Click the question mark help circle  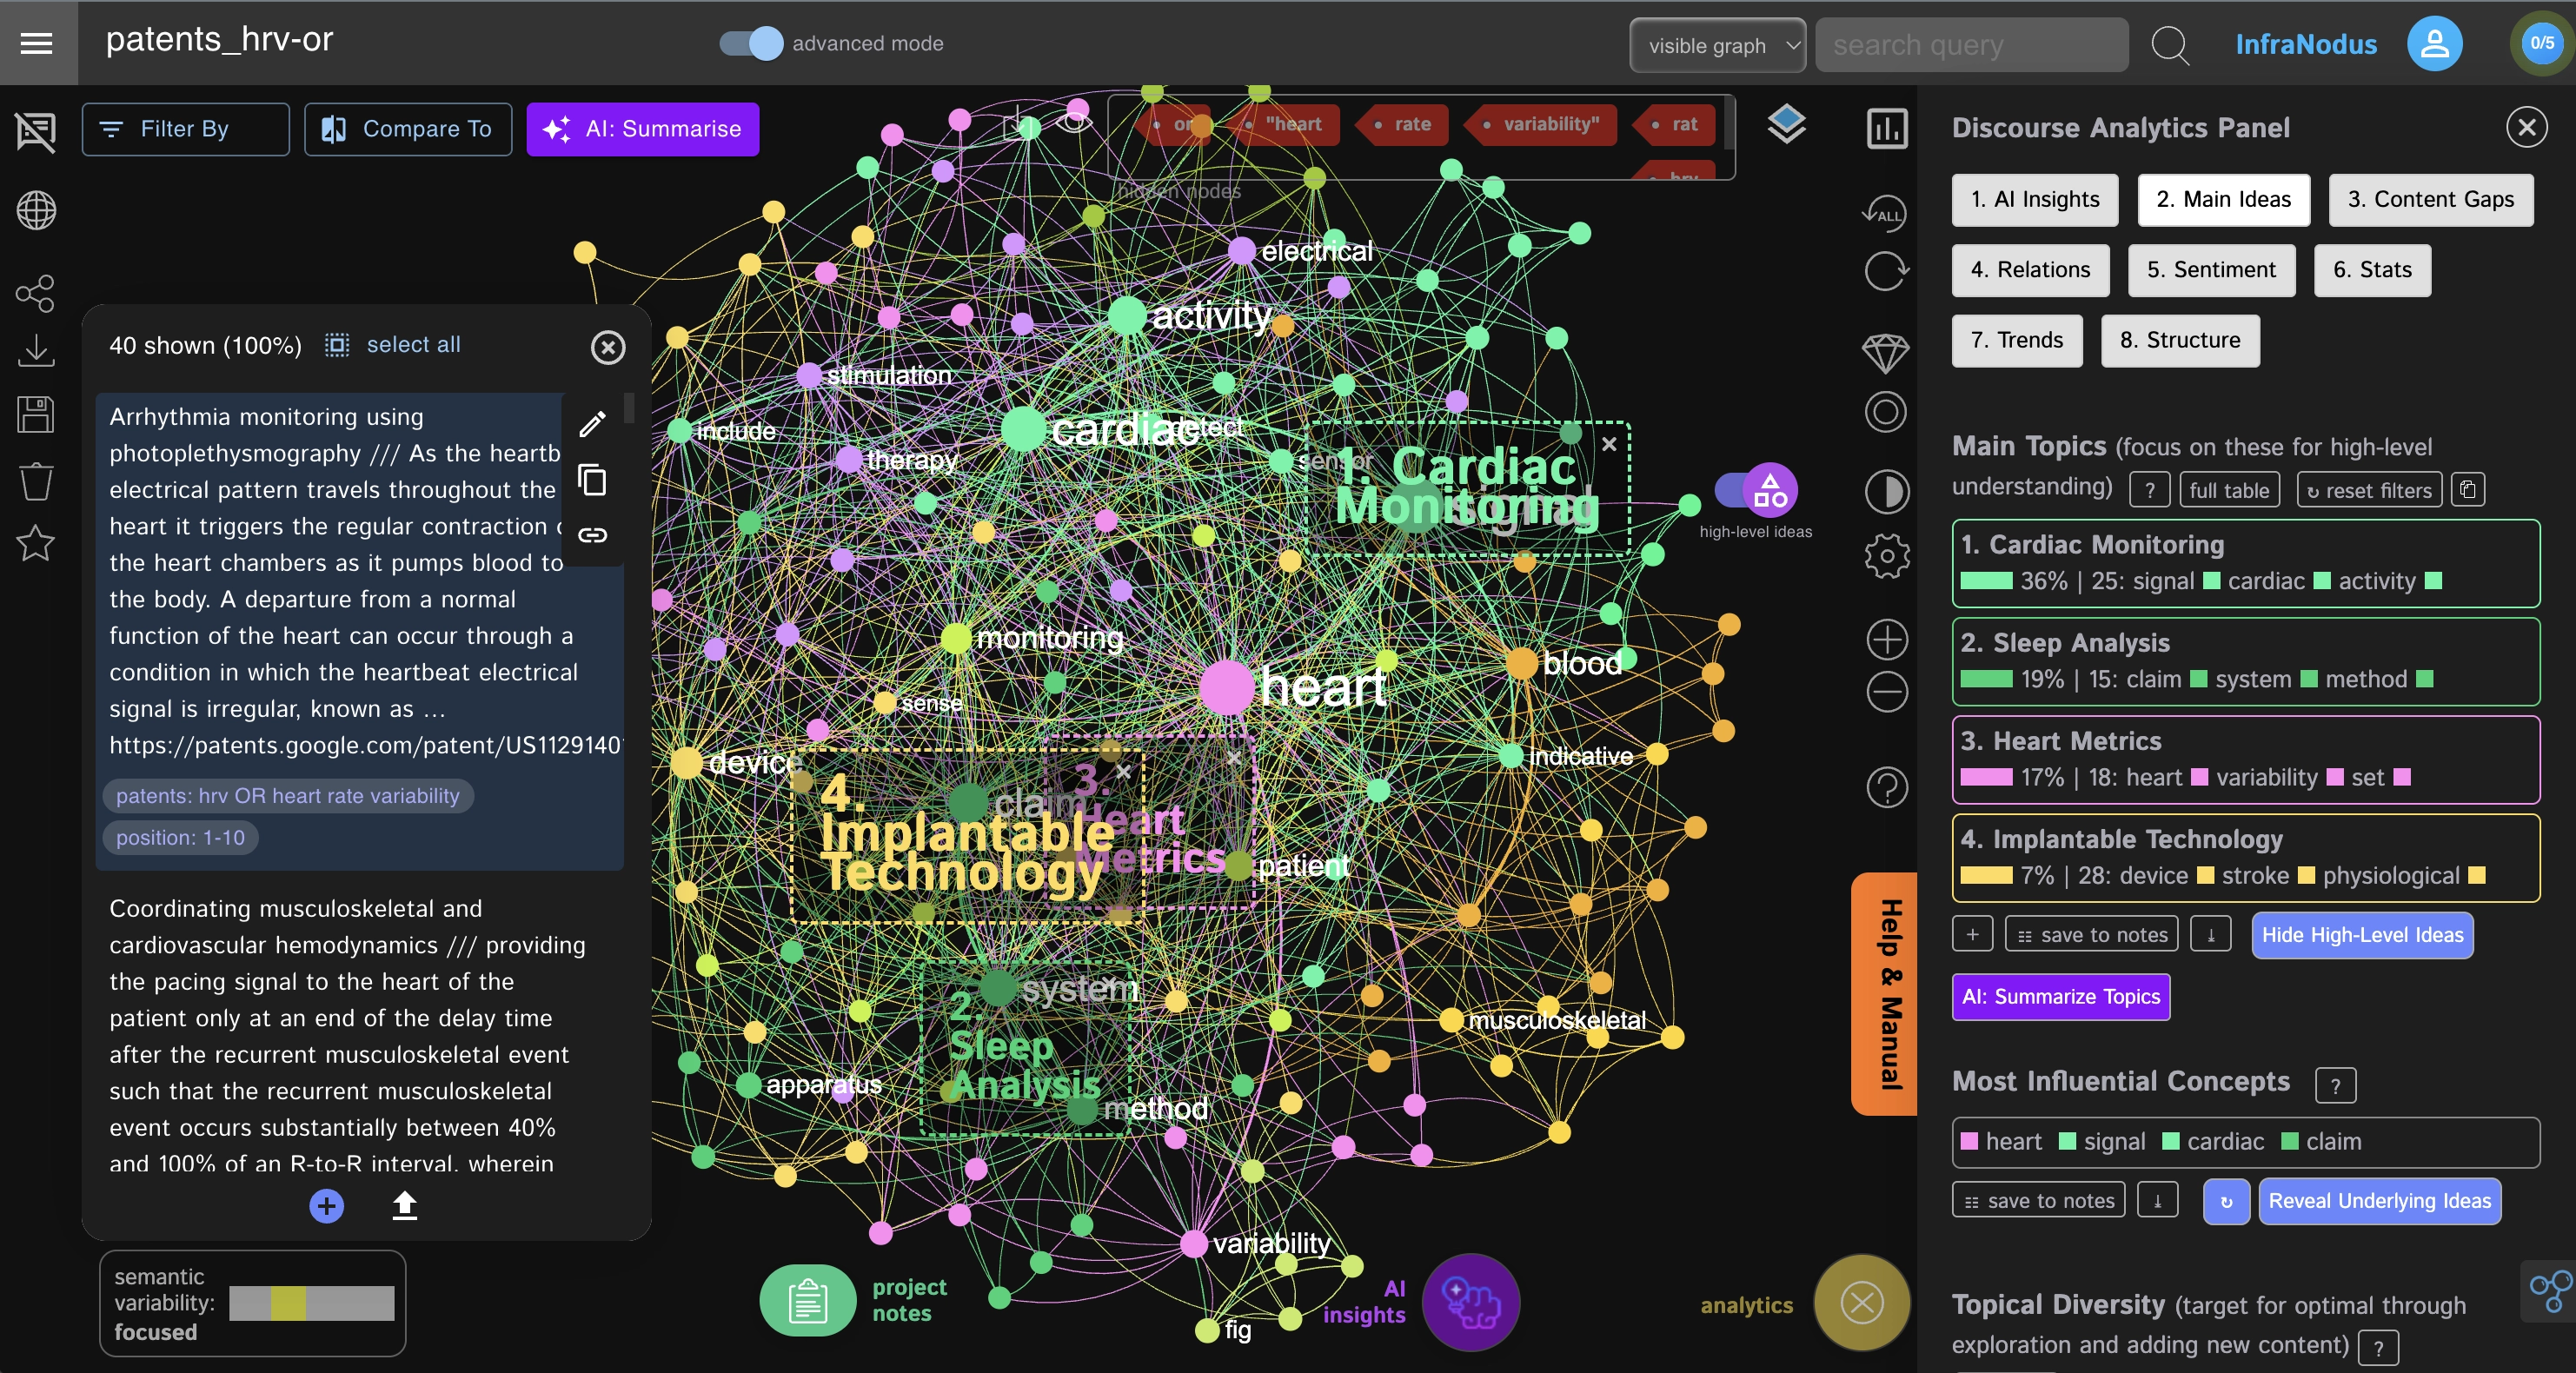[1887, 788]
